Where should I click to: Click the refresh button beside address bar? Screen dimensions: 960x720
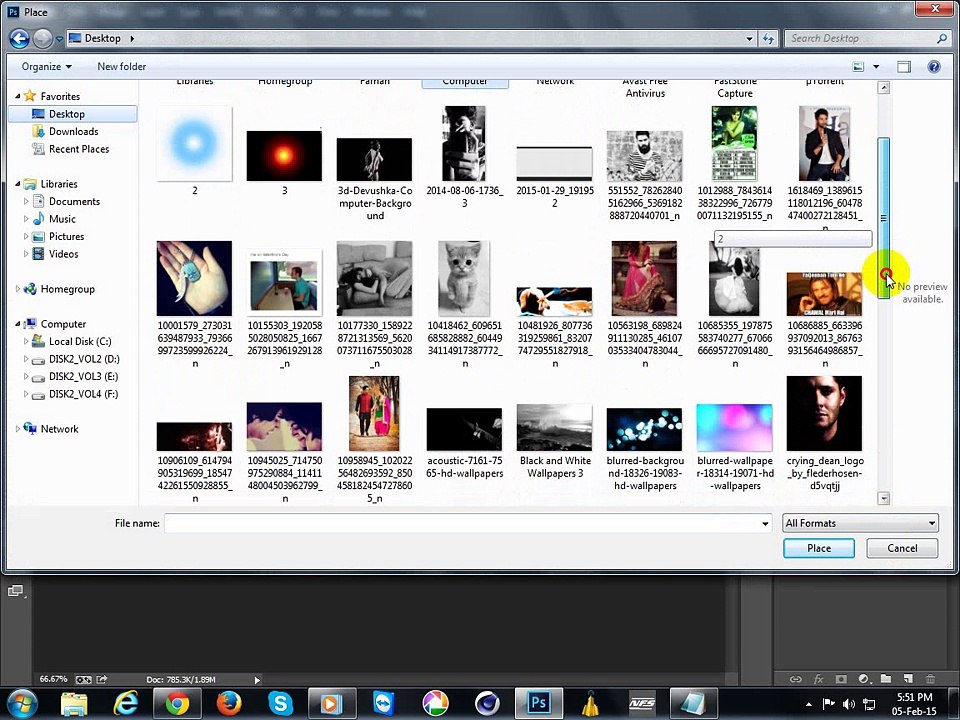(768, 39)
